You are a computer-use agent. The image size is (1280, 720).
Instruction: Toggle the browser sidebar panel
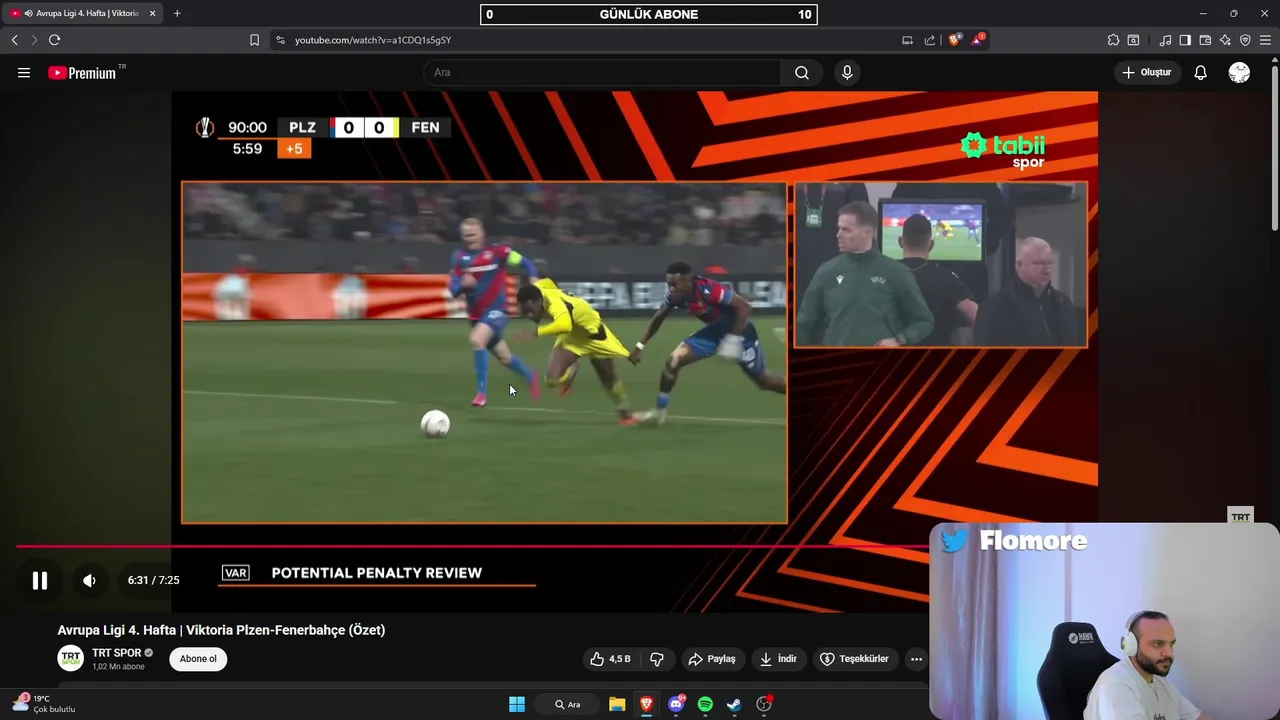tap(1185, 40)
